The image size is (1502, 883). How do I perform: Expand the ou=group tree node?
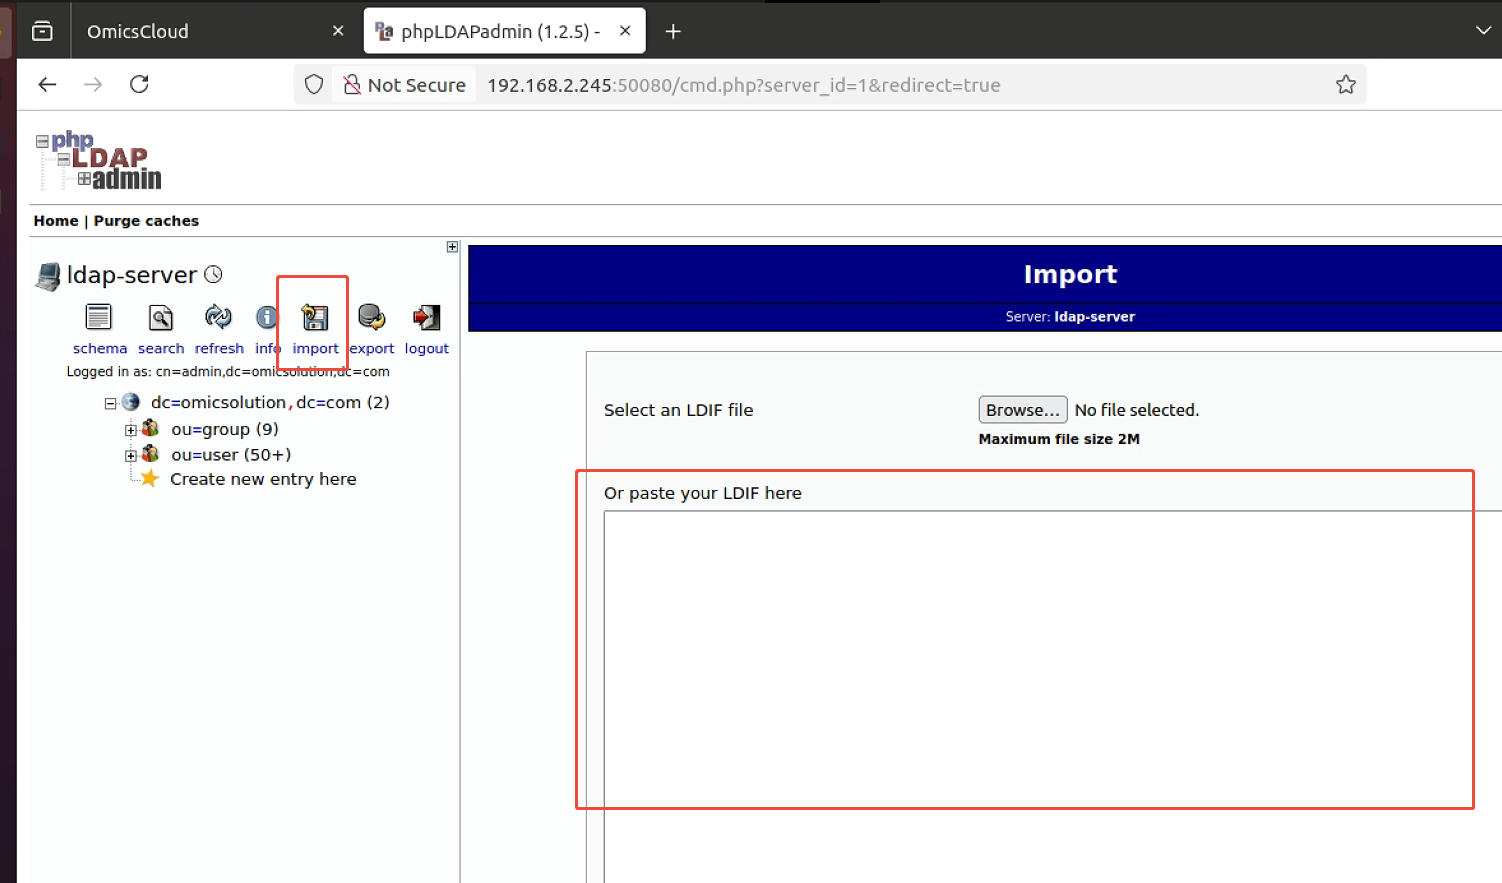130,431
